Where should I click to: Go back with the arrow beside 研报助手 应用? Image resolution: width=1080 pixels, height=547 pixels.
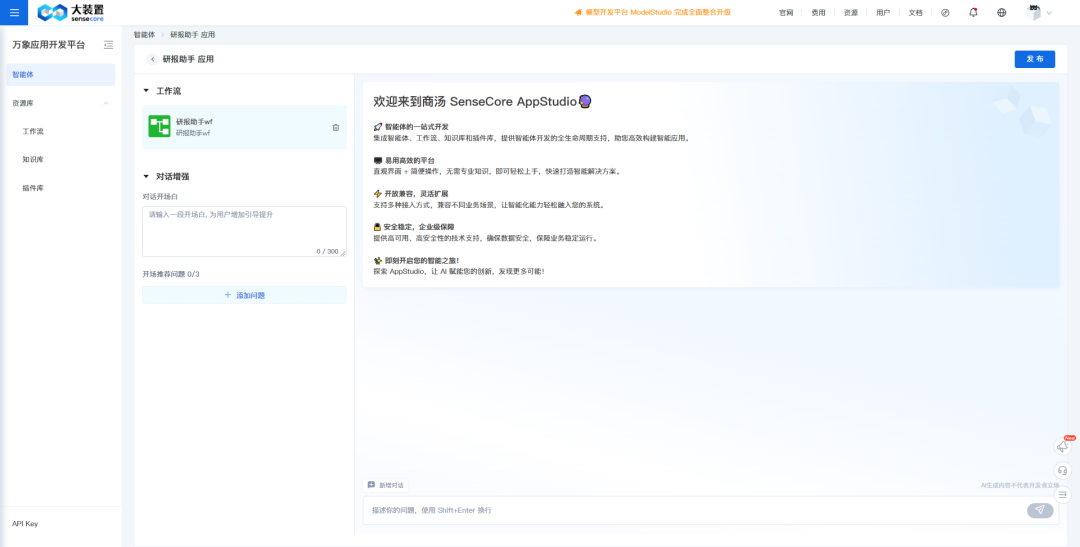[152, 59]
